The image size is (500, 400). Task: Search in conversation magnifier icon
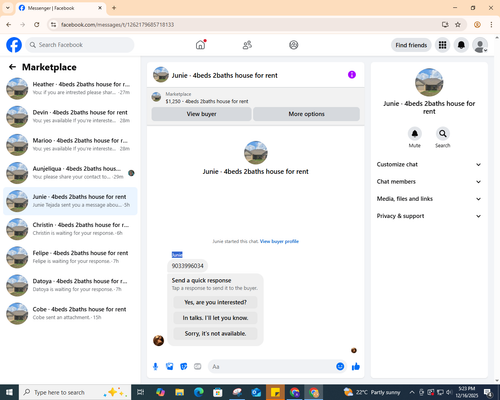[442, 134]
